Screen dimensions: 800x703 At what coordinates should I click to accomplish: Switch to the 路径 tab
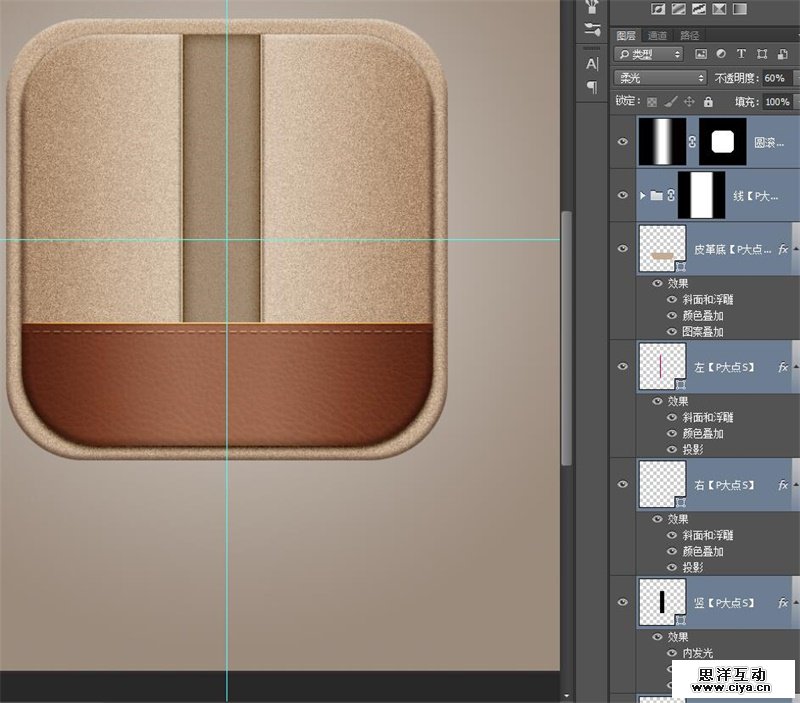tap(689, 35)
